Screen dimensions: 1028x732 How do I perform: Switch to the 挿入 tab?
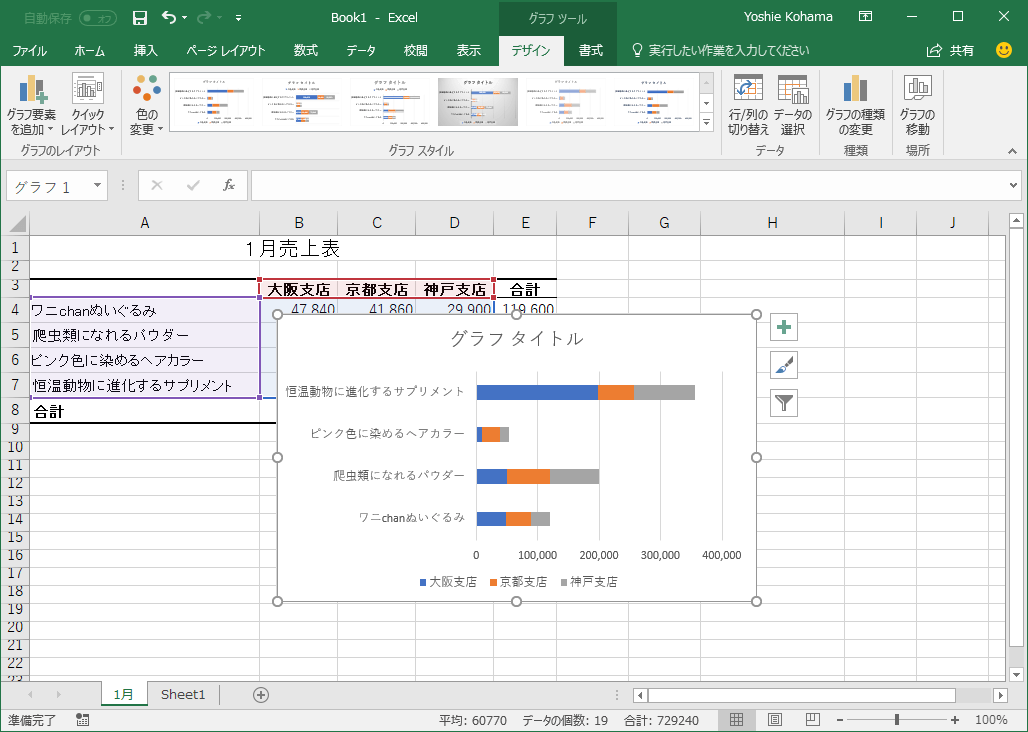(x=145, y=50)
